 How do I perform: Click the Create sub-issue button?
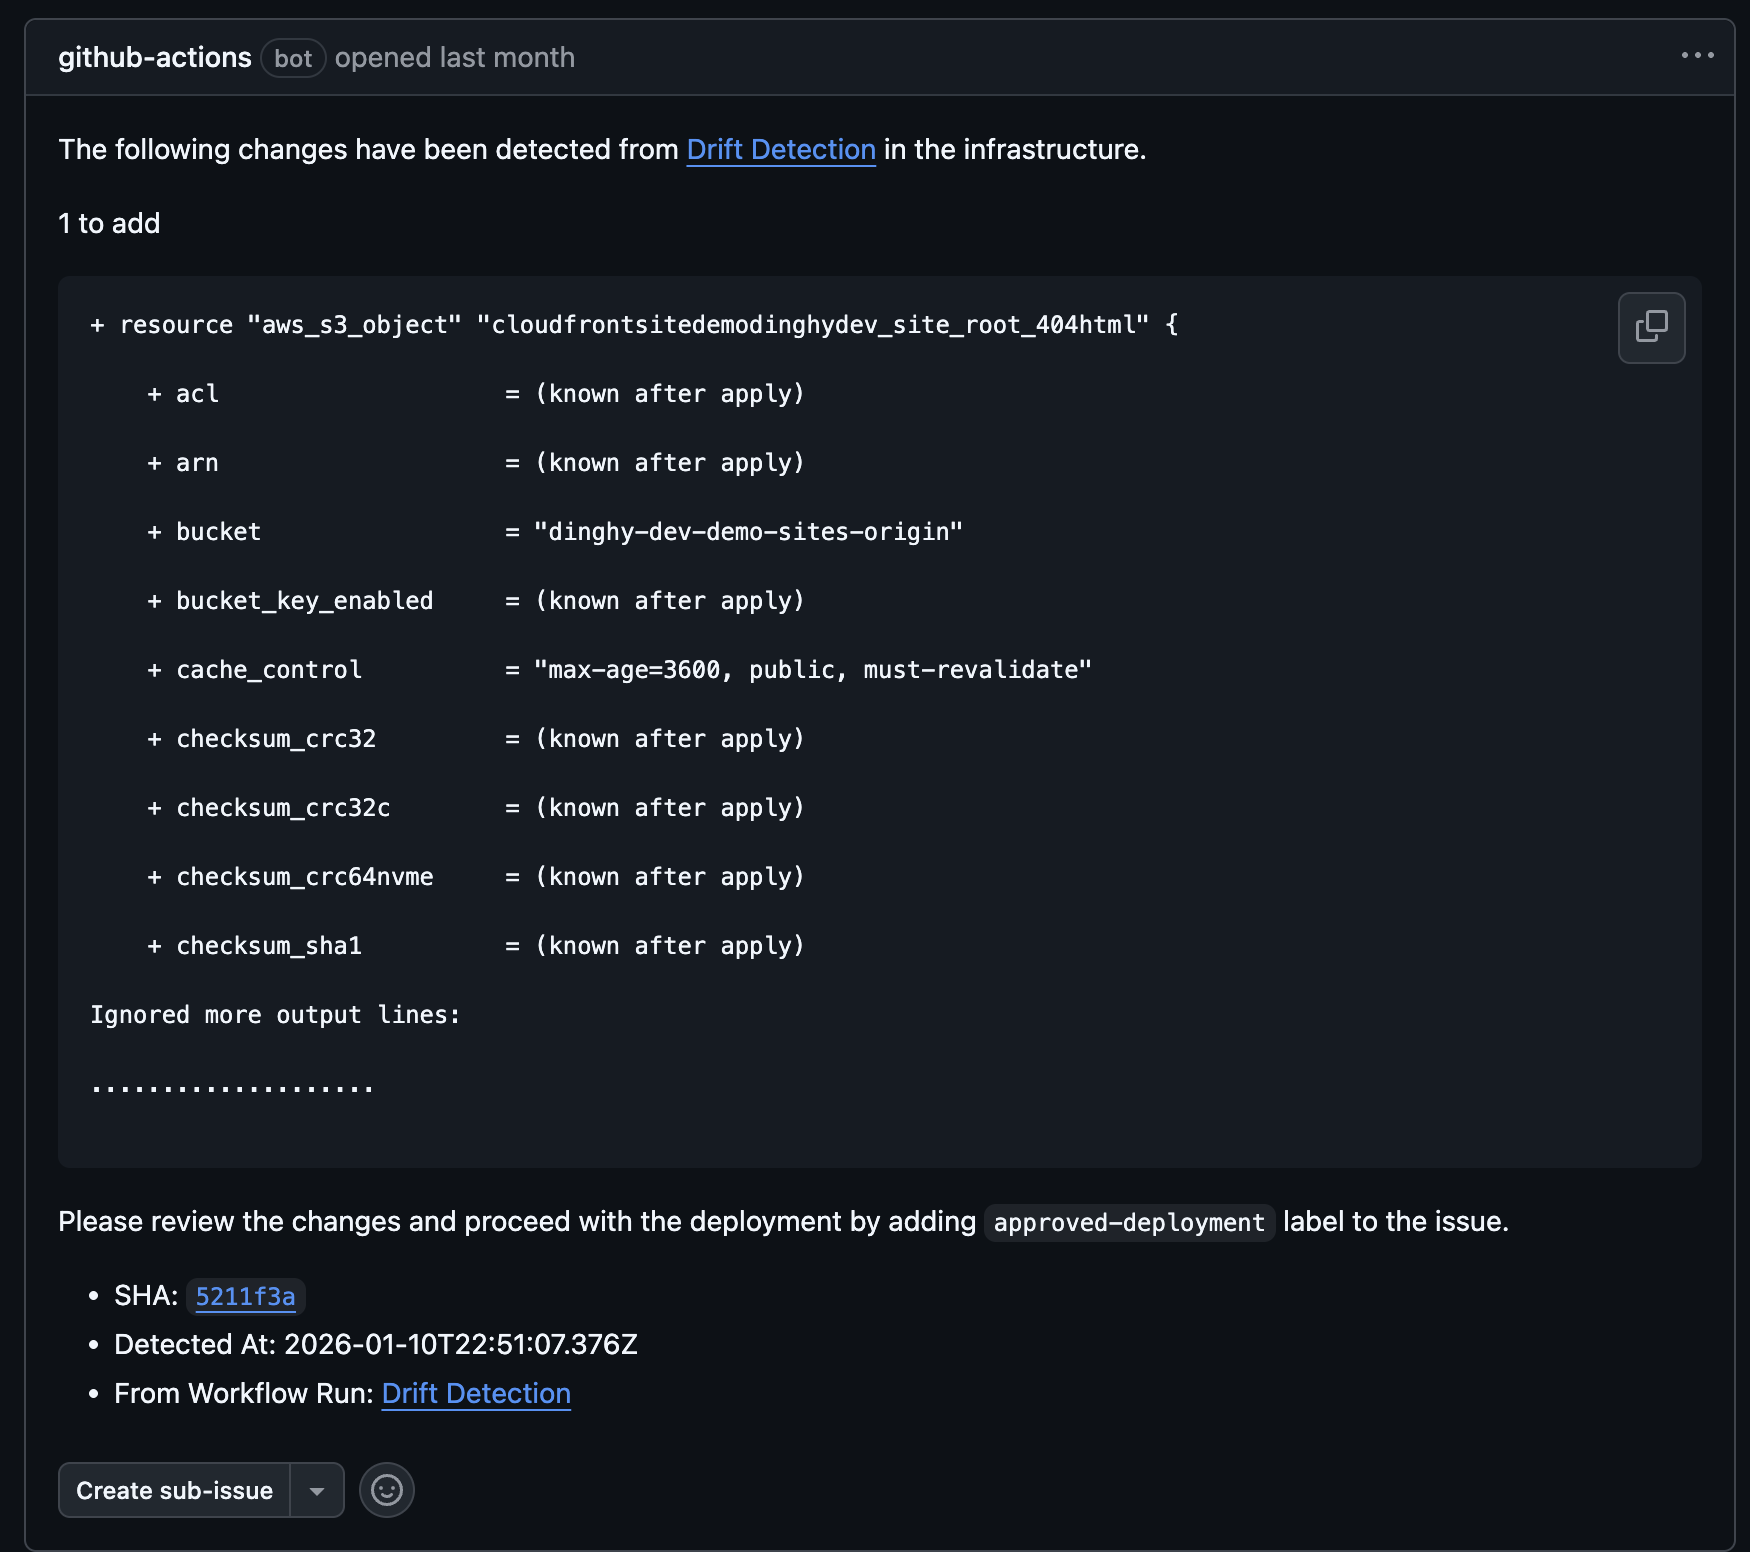(175, 1490)
